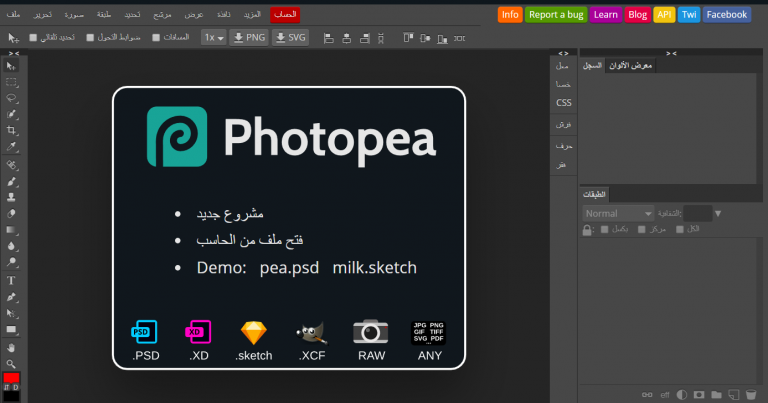Select the Zoom magnifier tool
768x403 pixels.
pyautogui.click(x=11, y=363)
